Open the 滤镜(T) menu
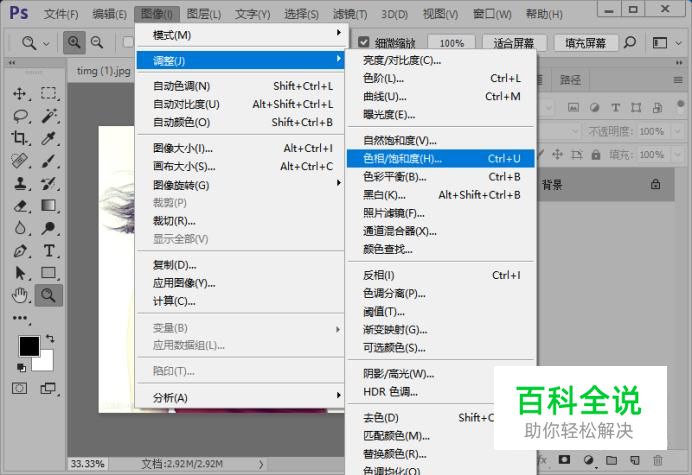This screenshot has width=692, height=475. pos(350,14)
